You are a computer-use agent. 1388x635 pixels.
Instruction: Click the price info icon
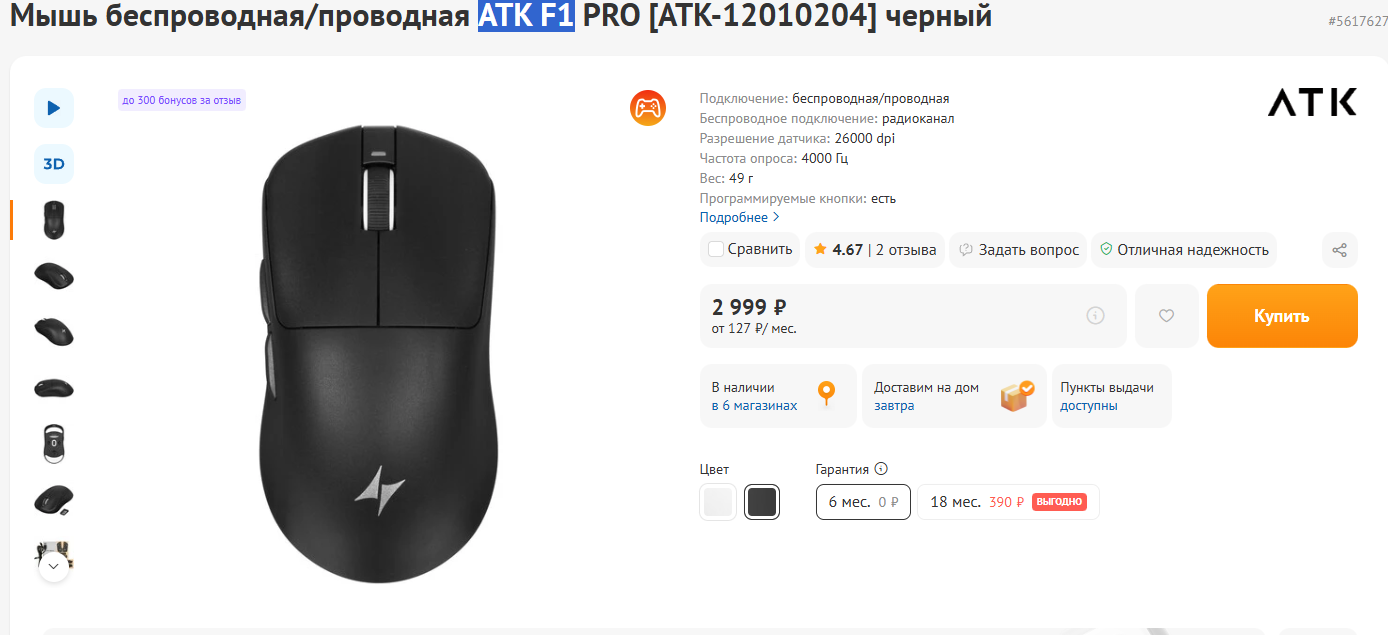tap(1095, 316)
